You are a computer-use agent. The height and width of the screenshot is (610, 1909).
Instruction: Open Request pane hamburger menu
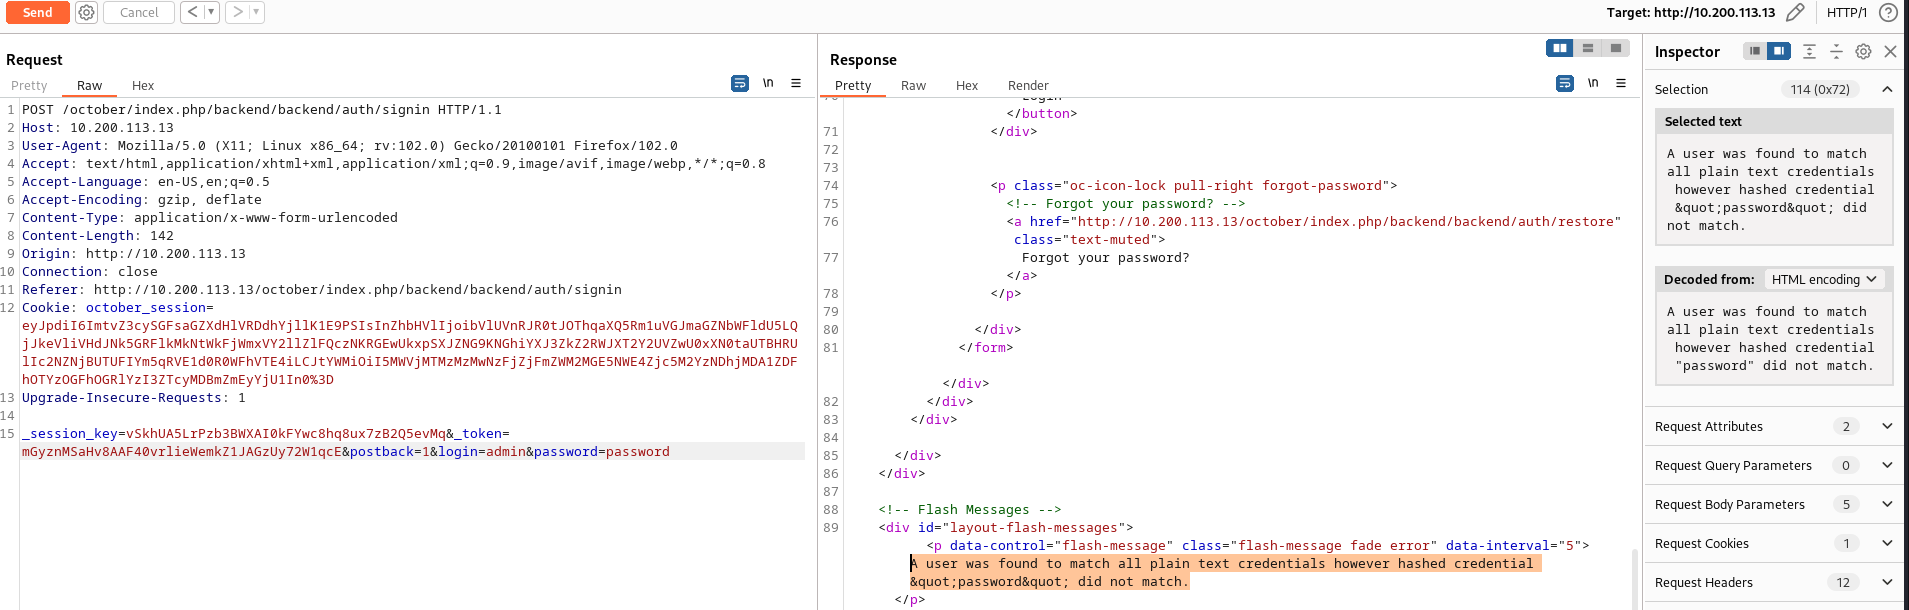[796, 84]
